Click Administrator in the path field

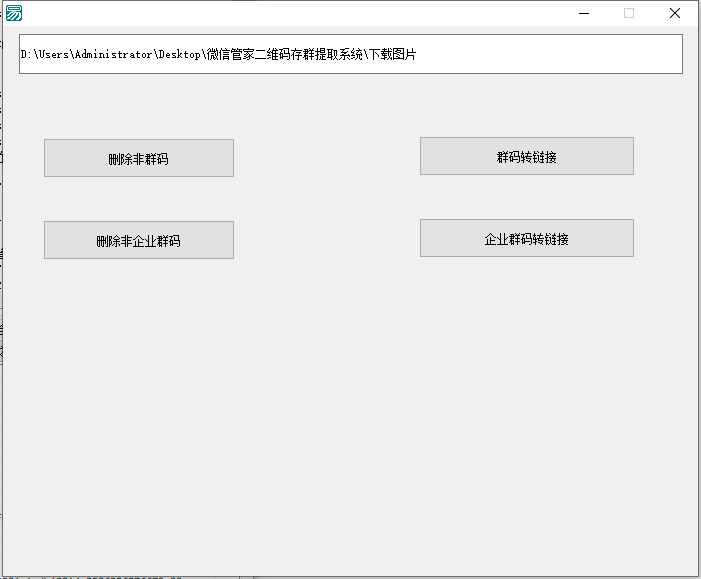[113, 55]
